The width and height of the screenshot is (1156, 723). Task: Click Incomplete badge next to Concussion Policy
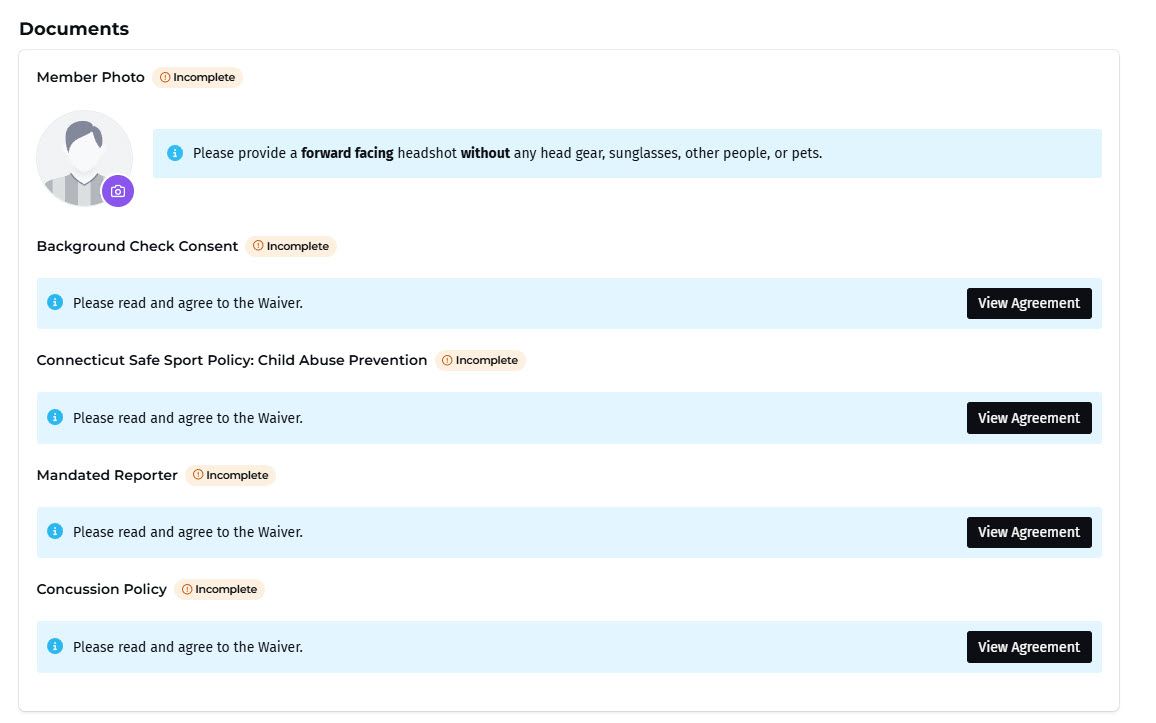click(x=220, y=590)
